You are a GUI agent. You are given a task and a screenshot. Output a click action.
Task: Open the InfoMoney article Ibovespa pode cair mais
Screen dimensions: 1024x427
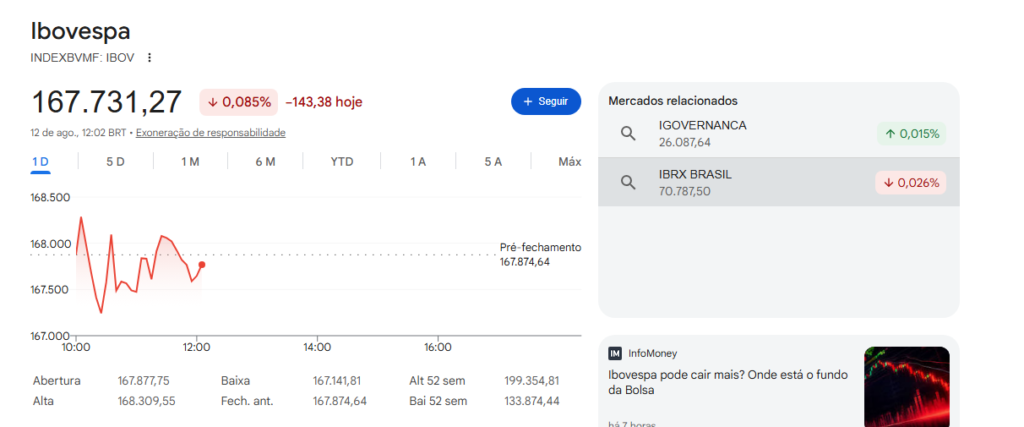[x=728, y=383]
